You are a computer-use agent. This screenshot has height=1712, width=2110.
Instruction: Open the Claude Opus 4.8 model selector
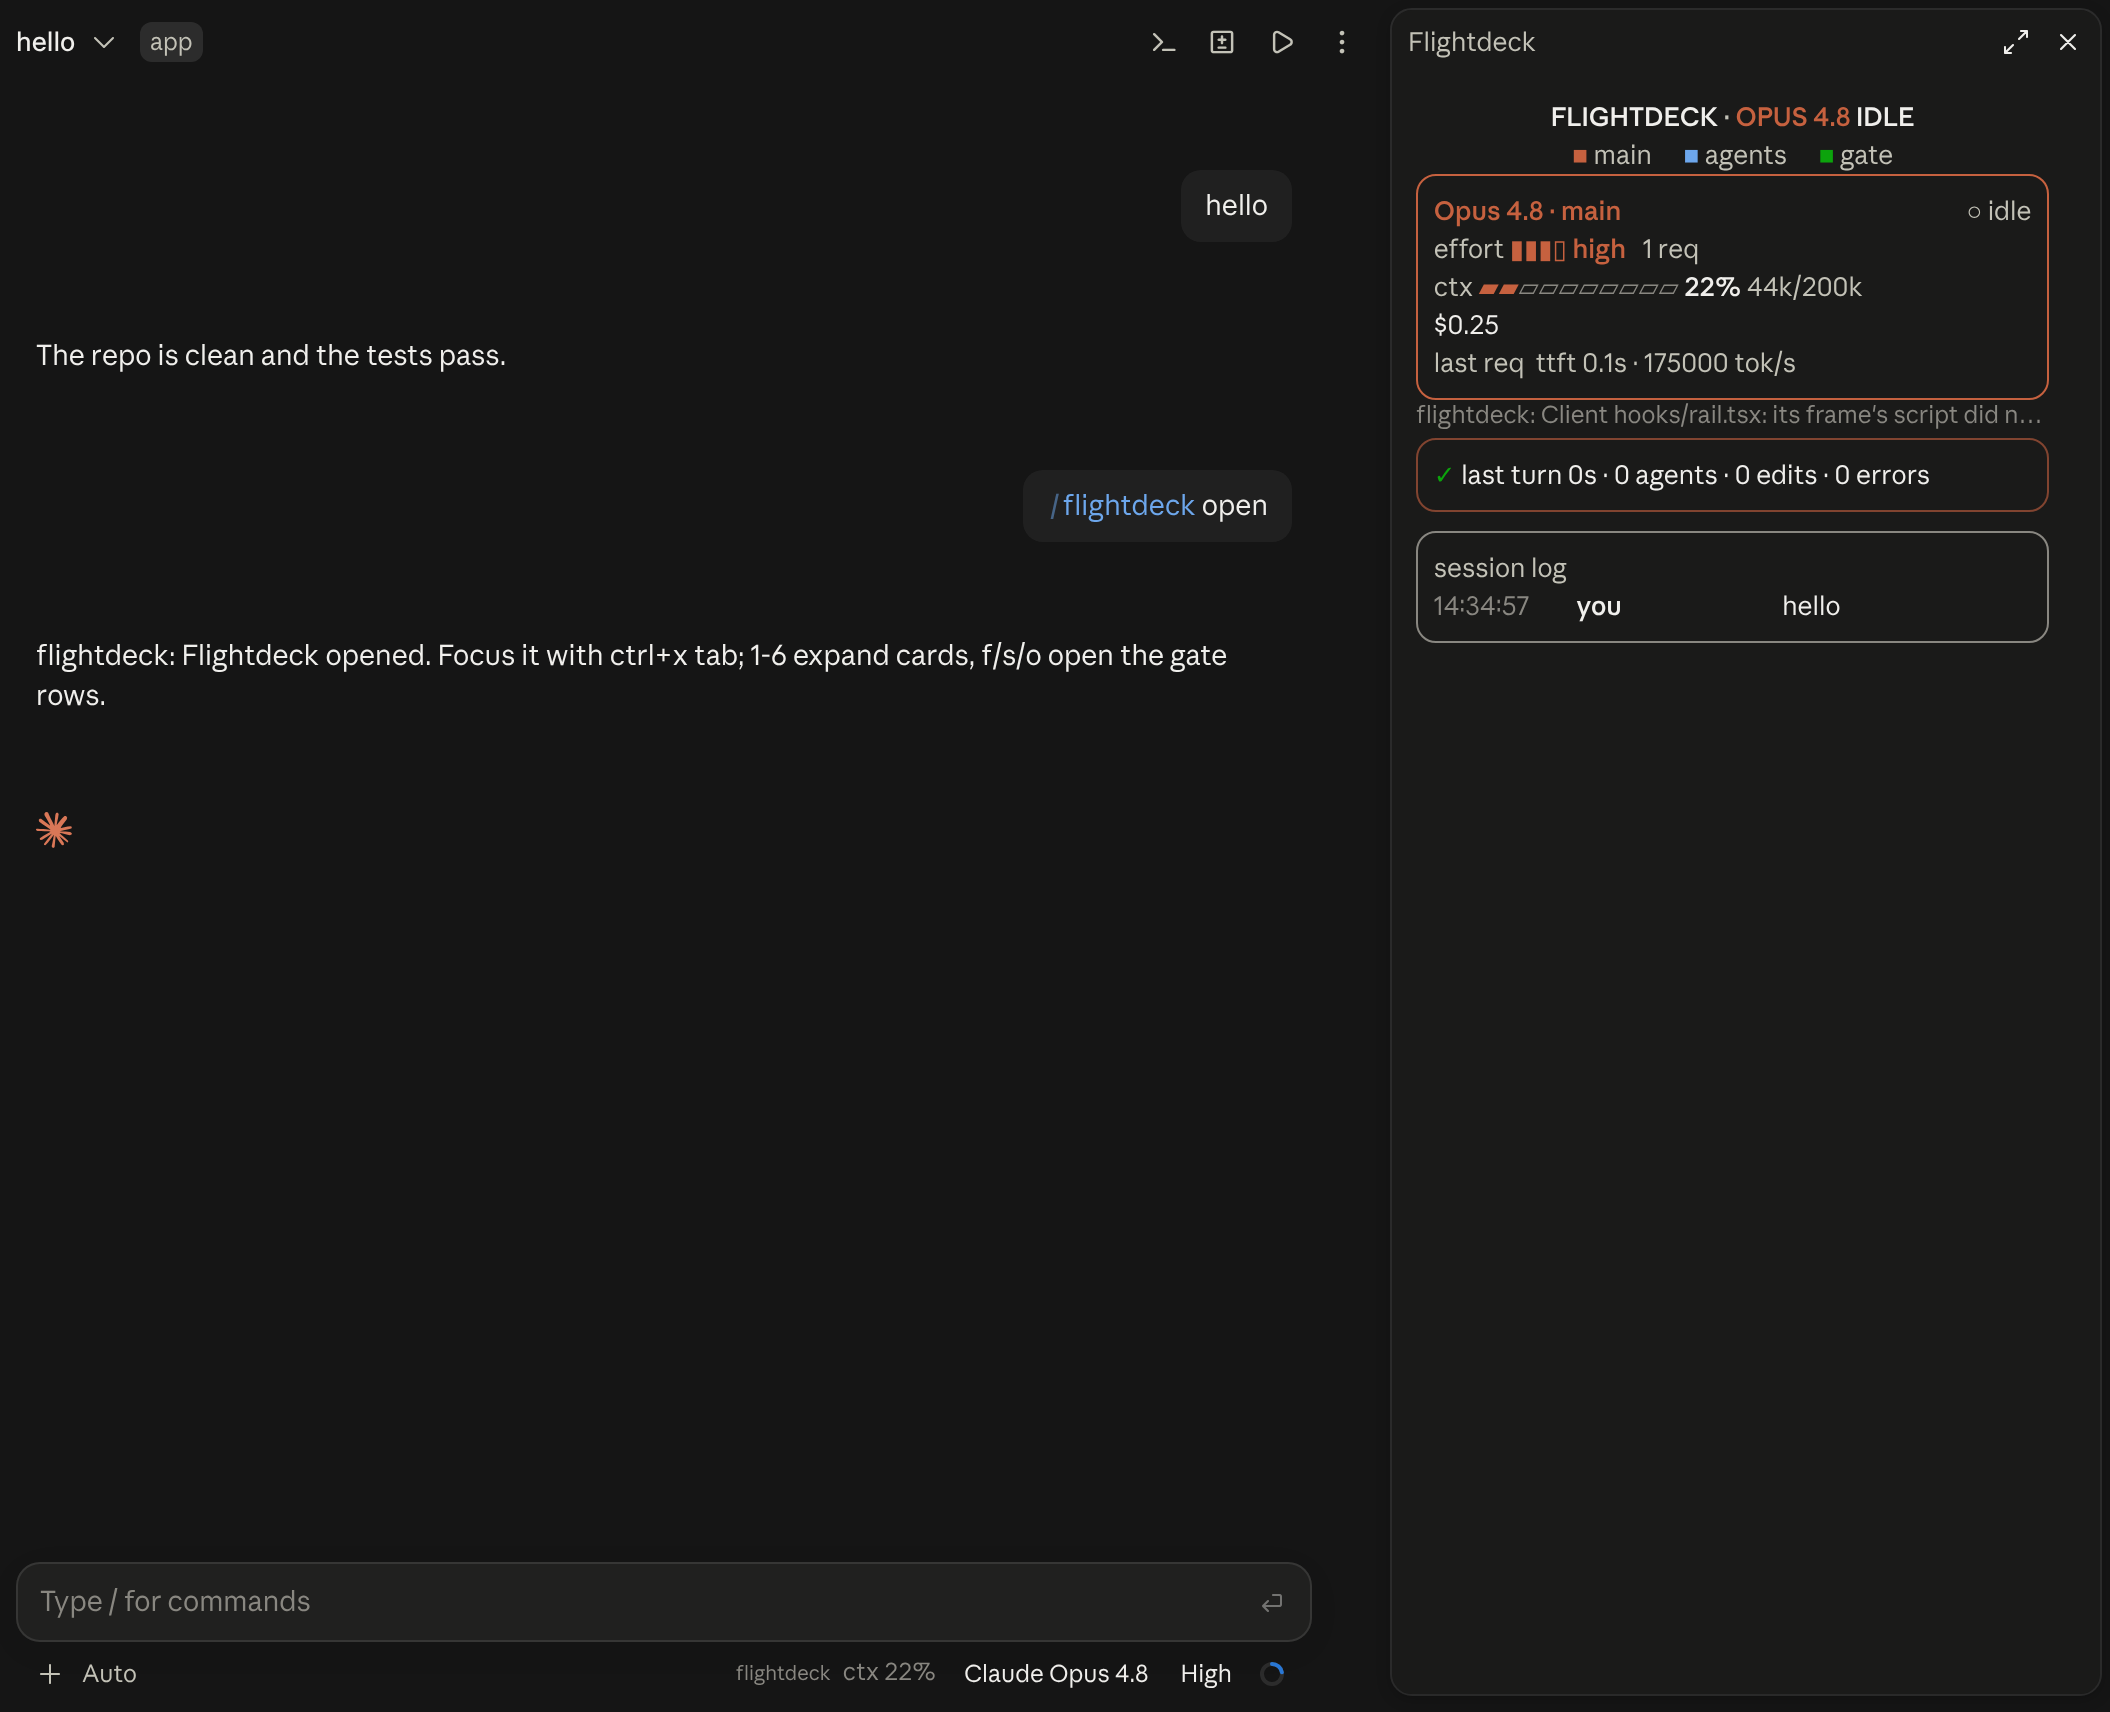[1056, 1673]
